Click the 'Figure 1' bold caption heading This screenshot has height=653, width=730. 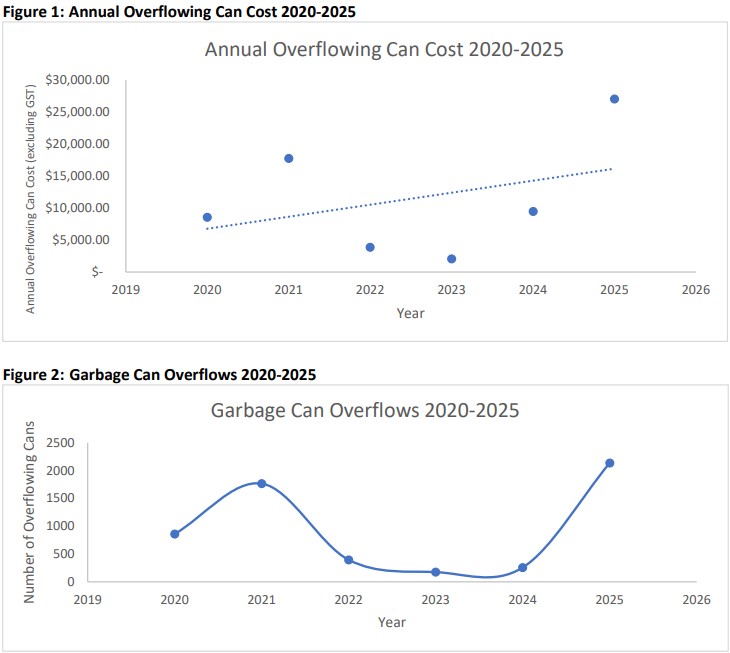(x=179, y=10)
